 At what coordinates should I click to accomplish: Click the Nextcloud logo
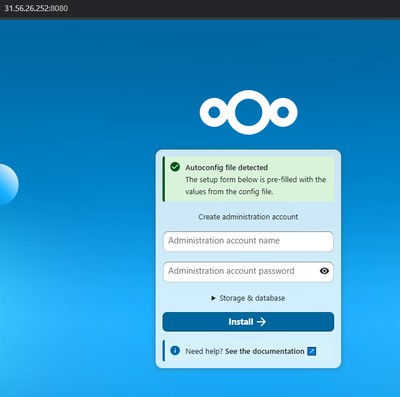(x=248, y=112)
